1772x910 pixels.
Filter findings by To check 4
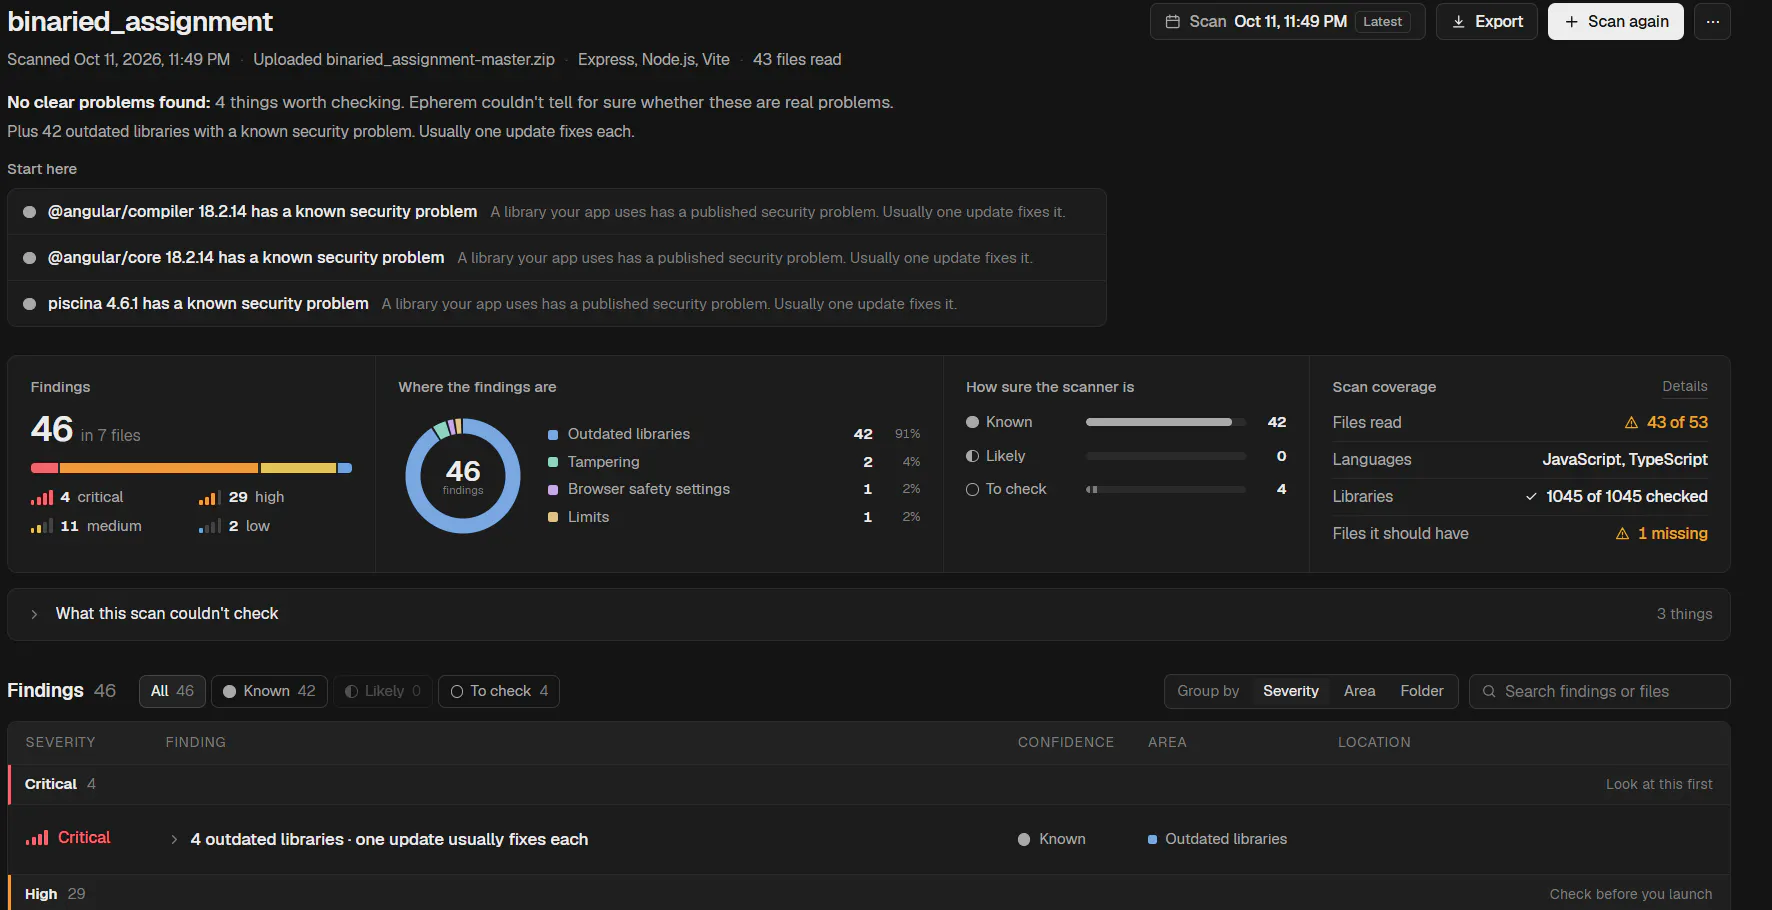point(499,691)
